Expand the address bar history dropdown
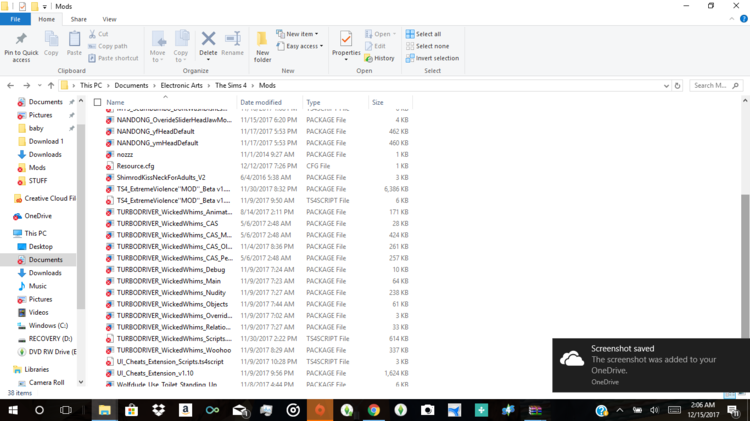The height and width of the screenshot is (421, 750). click(x=666, y=86)
